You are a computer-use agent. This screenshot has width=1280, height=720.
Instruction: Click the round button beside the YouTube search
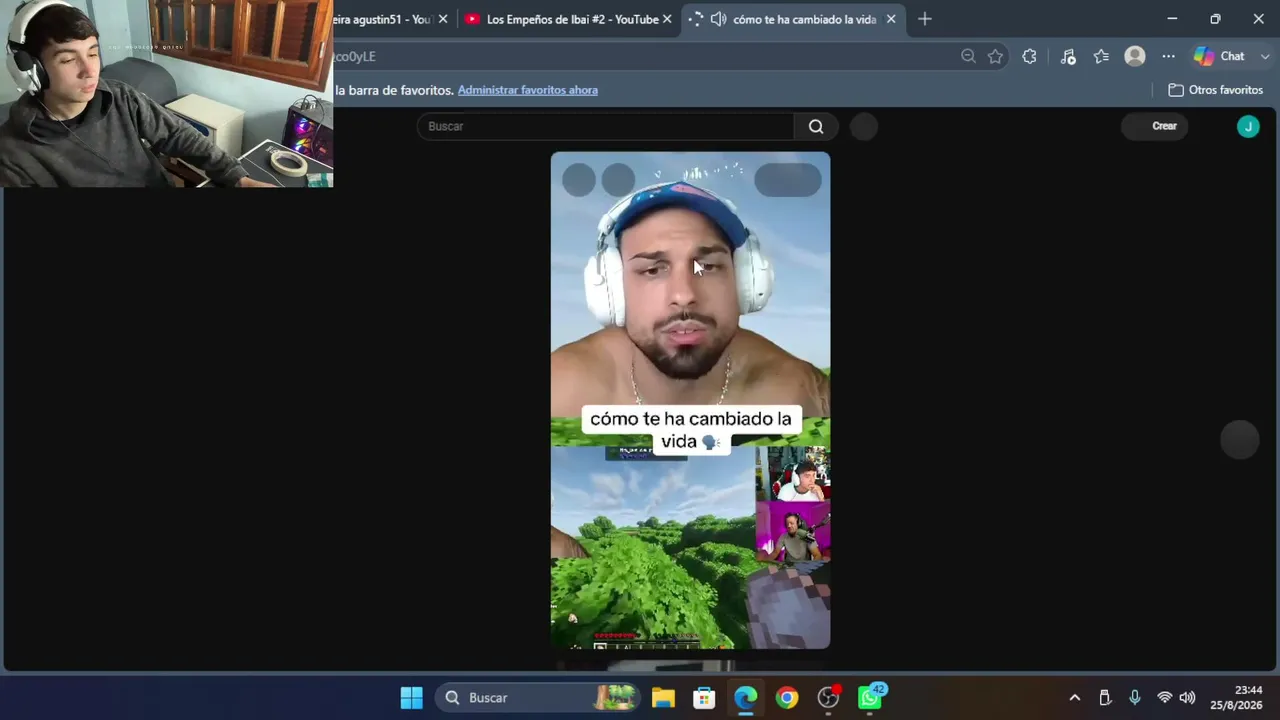click(863, 126)
